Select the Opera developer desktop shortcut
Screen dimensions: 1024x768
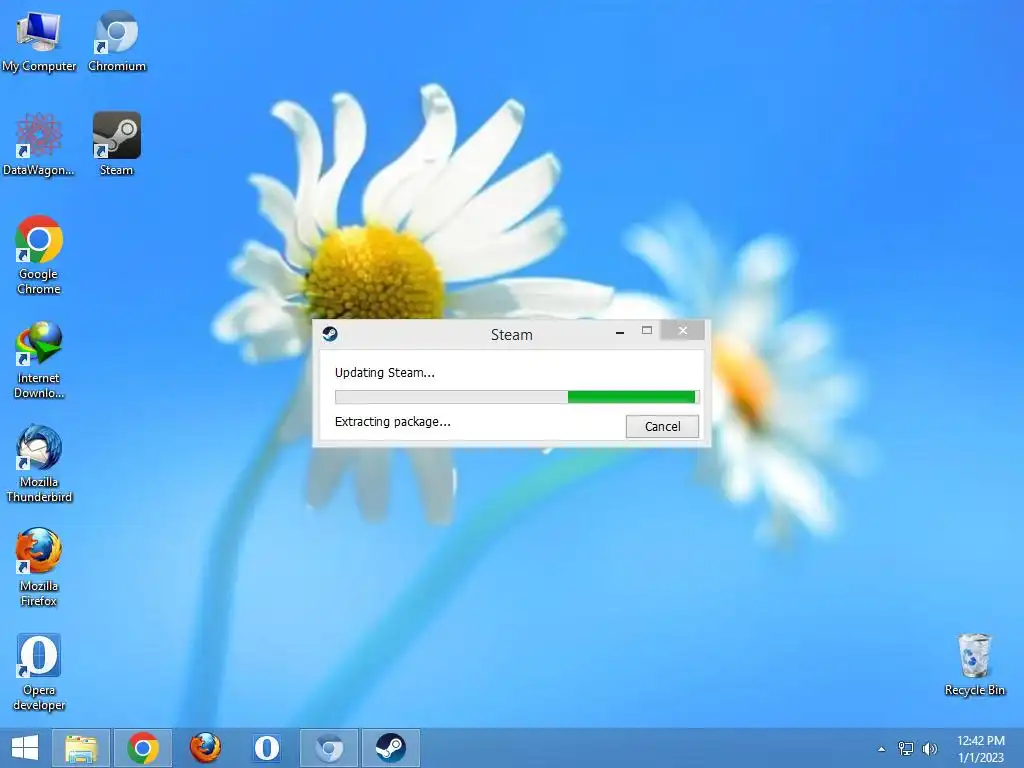39,672
